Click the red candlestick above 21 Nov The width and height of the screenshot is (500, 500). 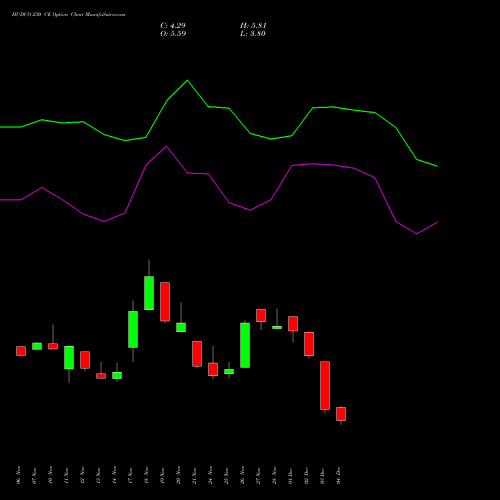point(197,354)
